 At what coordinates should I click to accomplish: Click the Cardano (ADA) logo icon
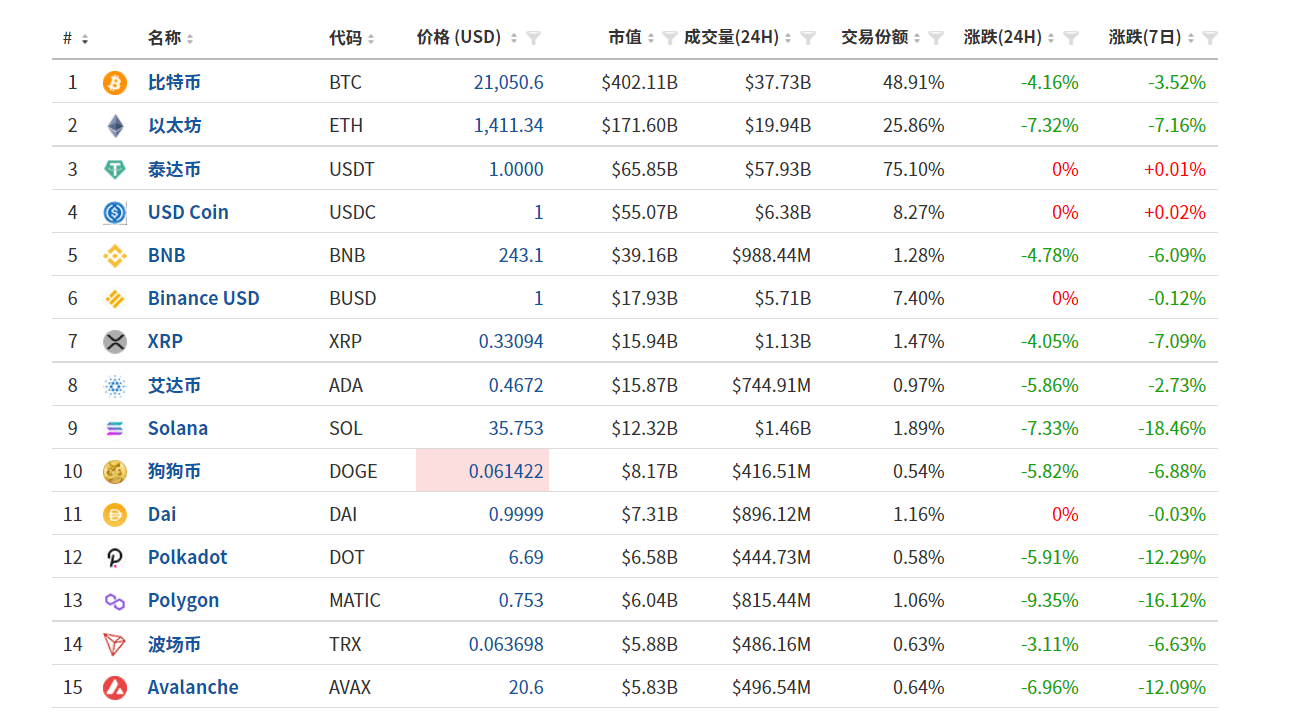click(x=114, y=384)
